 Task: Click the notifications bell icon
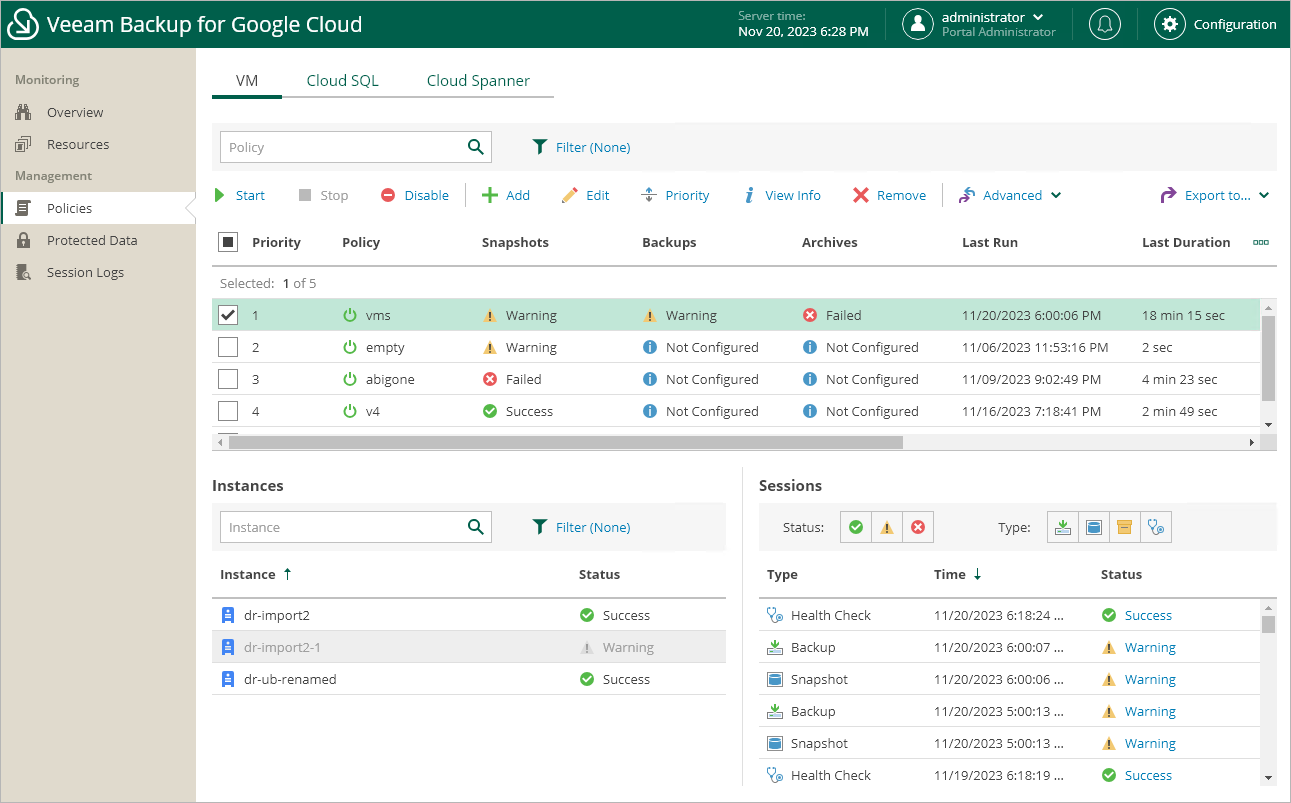click(x=1104, y=25)
